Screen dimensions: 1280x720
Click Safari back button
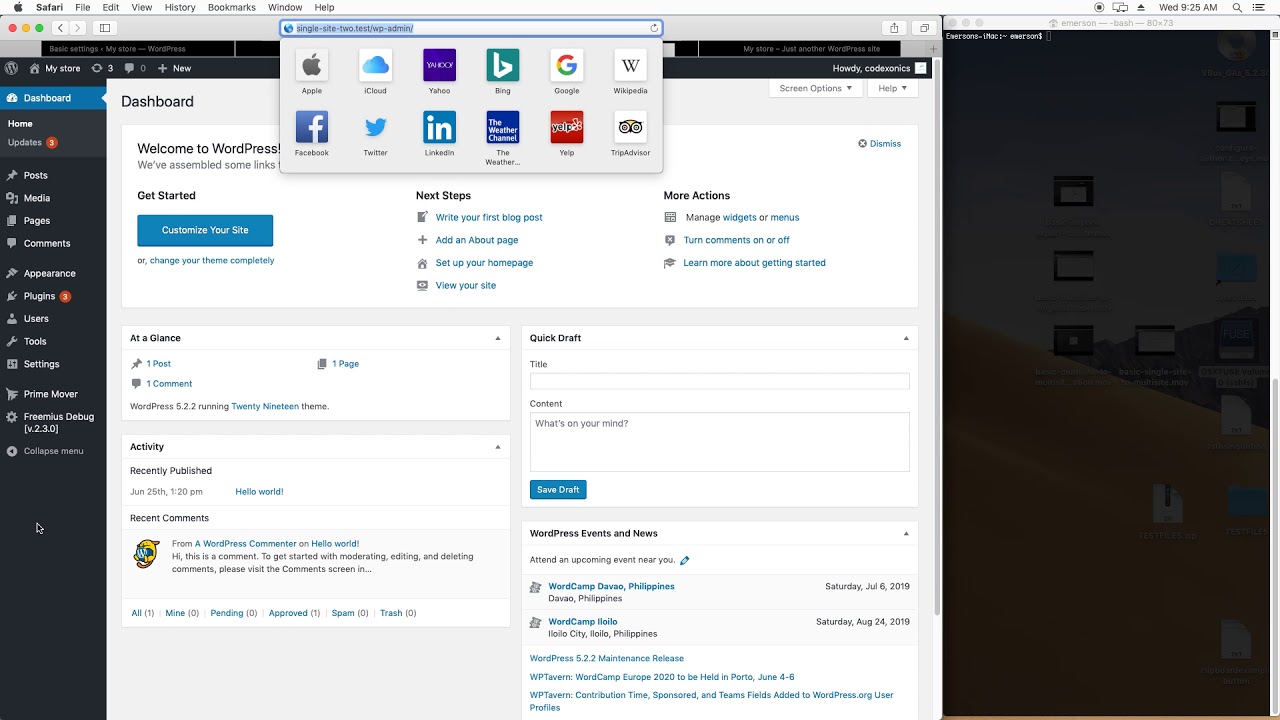[x=60, y=28]
